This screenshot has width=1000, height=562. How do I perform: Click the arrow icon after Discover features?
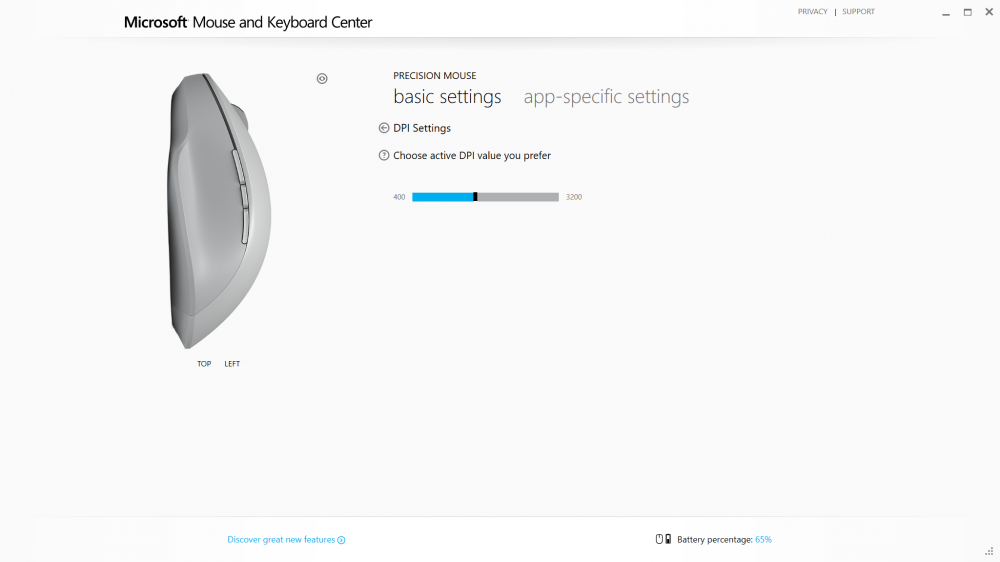(x=341, y=540)
